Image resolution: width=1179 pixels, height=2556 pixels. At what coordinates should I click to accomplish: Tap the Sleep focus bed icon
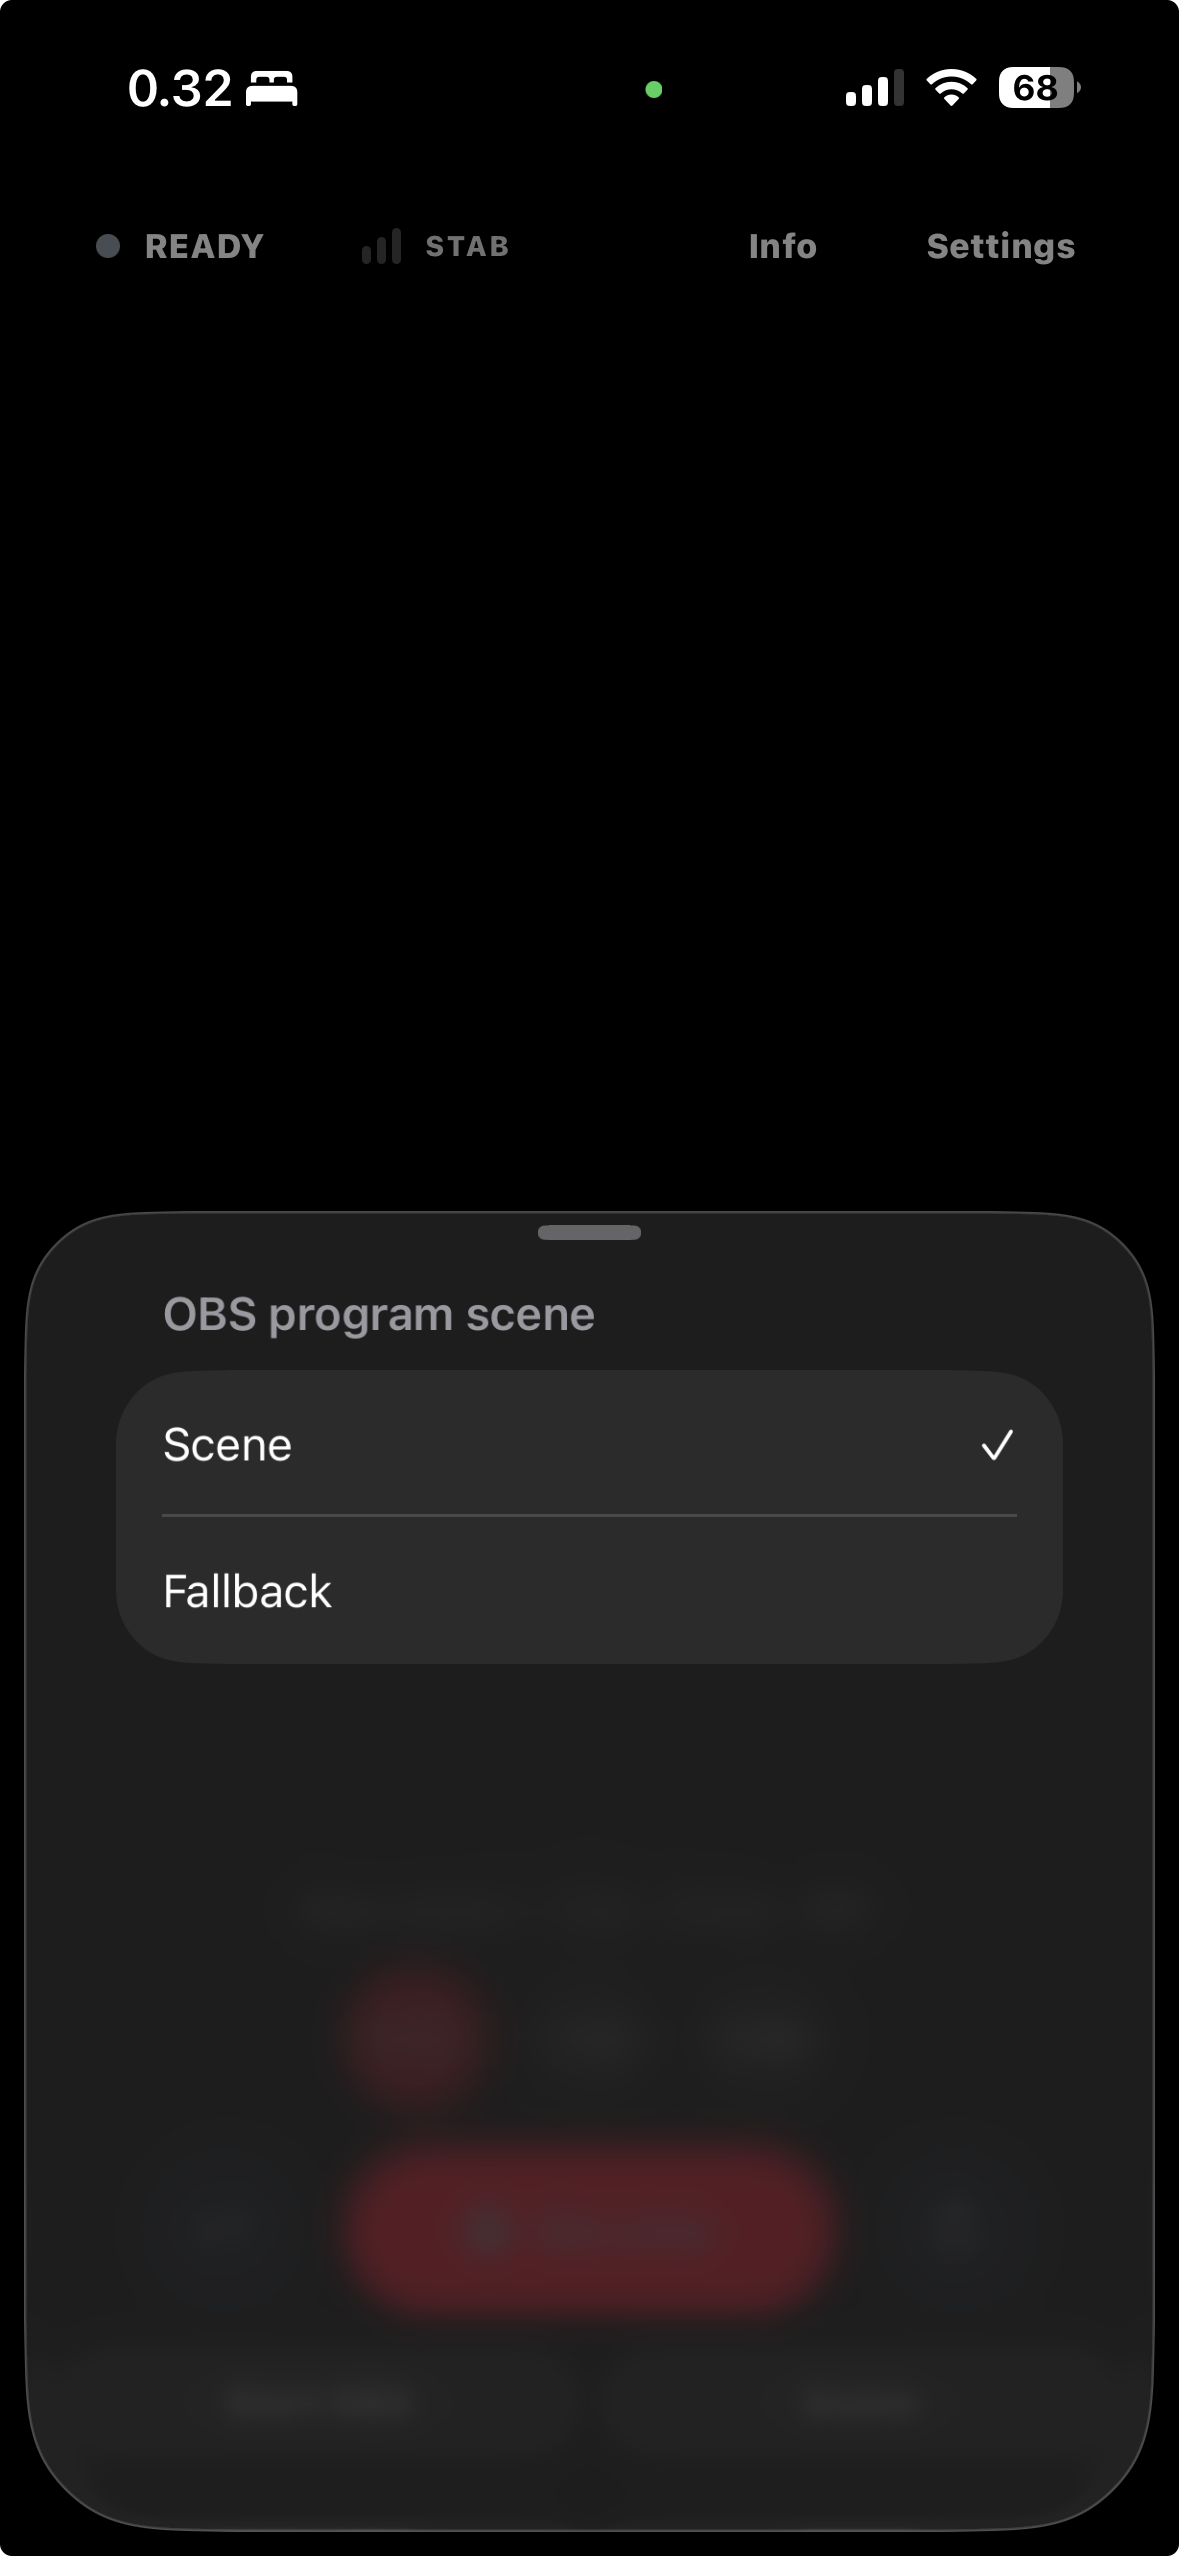click(272, 89)
